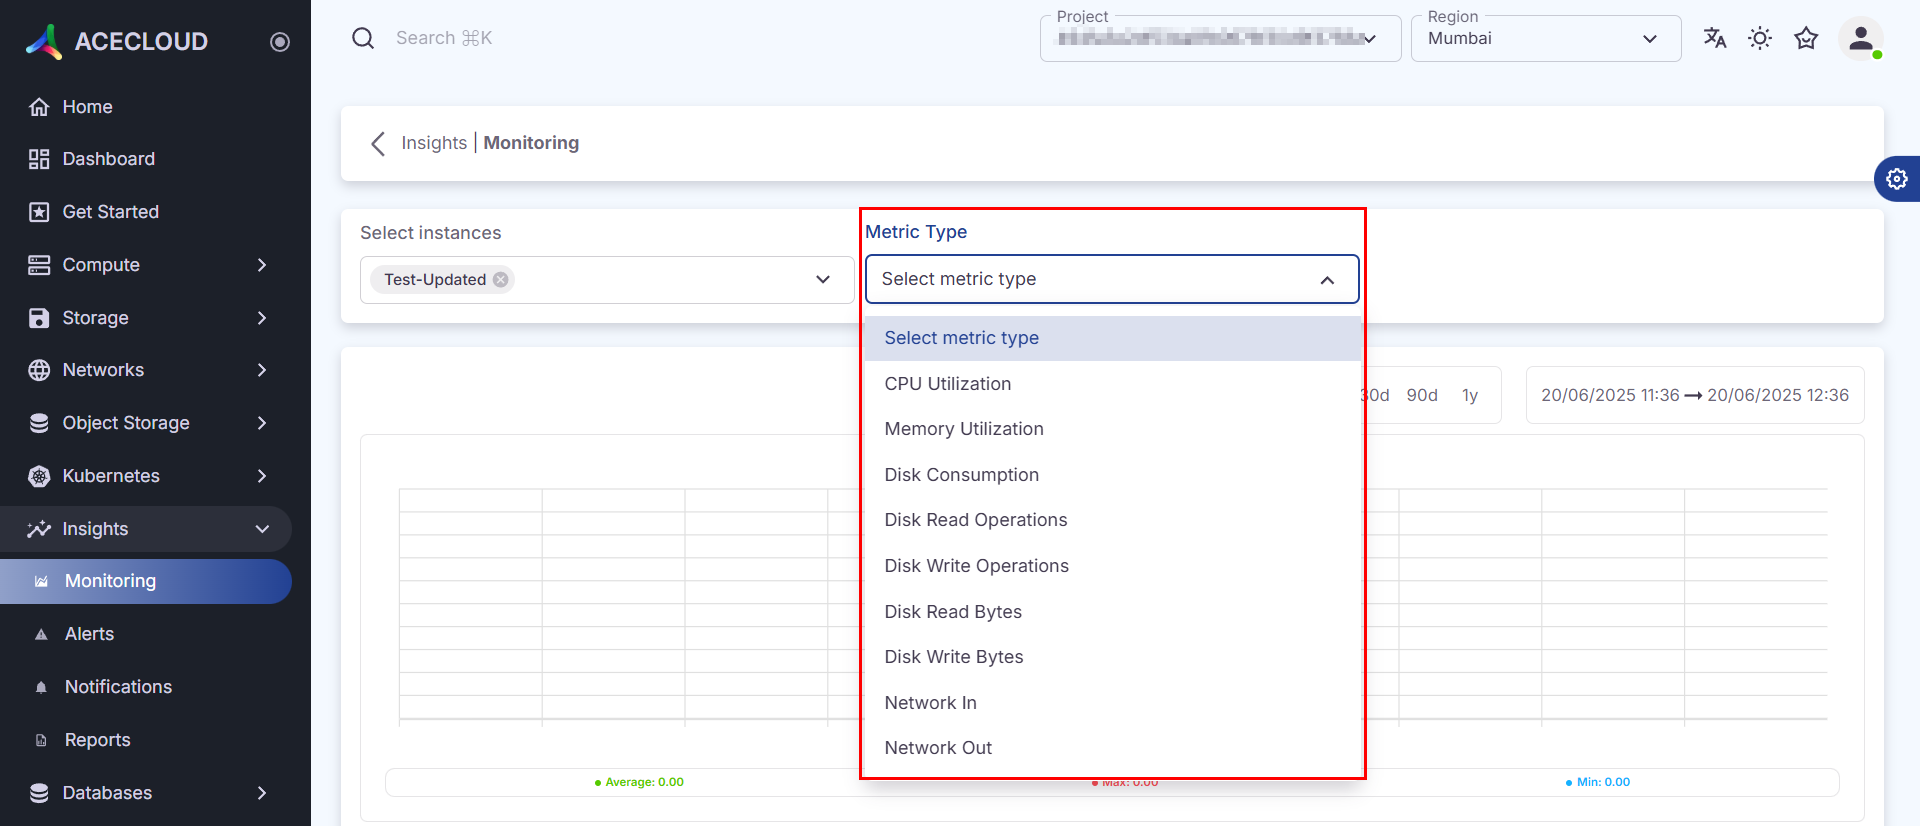The image size is (1920, 826).
Task: Remove the Test-Updated instance chip
Action: pyautogui.click(x=501, y=280)
